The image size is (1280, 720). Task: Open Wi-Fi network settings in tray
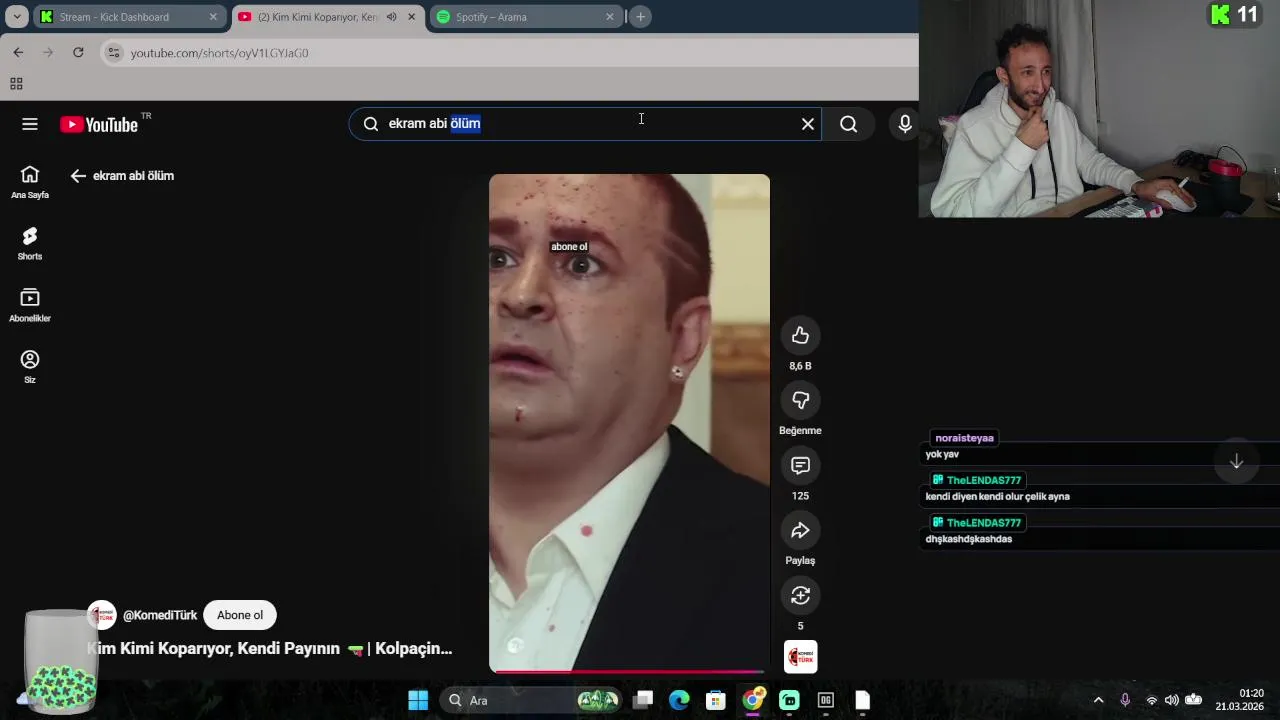(x=1151, y=700)
